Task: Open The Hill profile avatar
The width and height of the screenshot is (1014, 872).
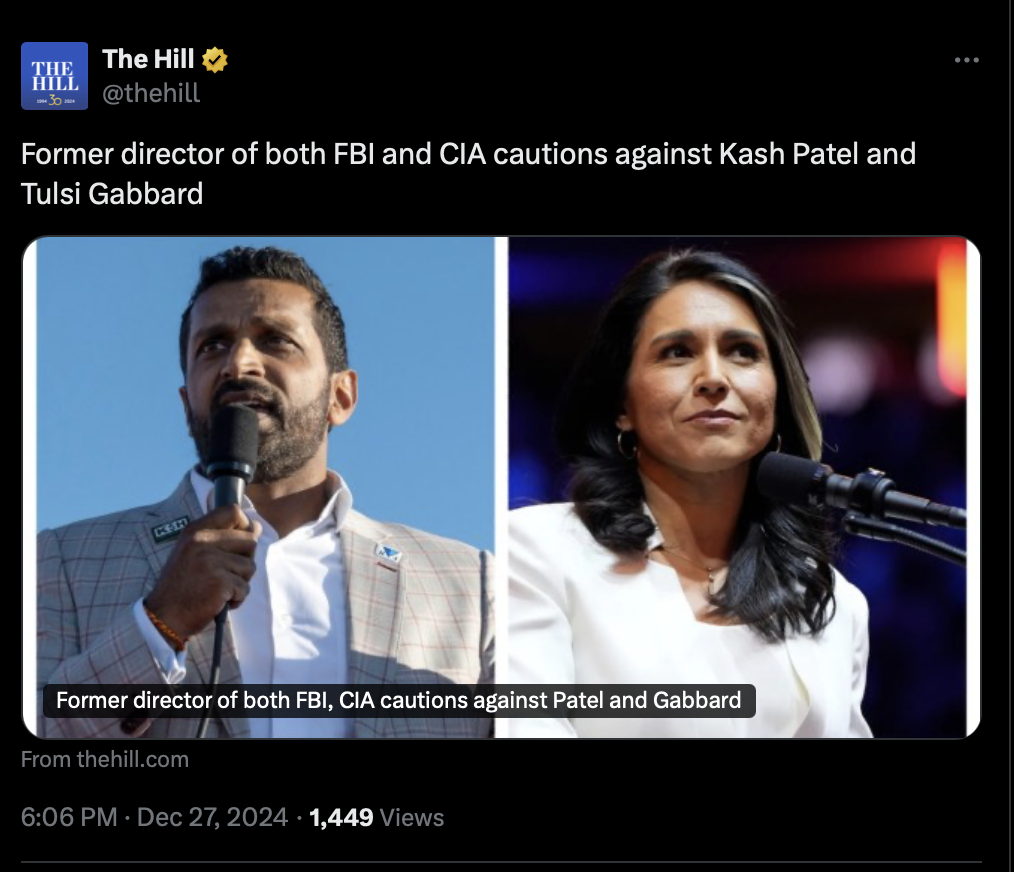Action: (54, 76)
